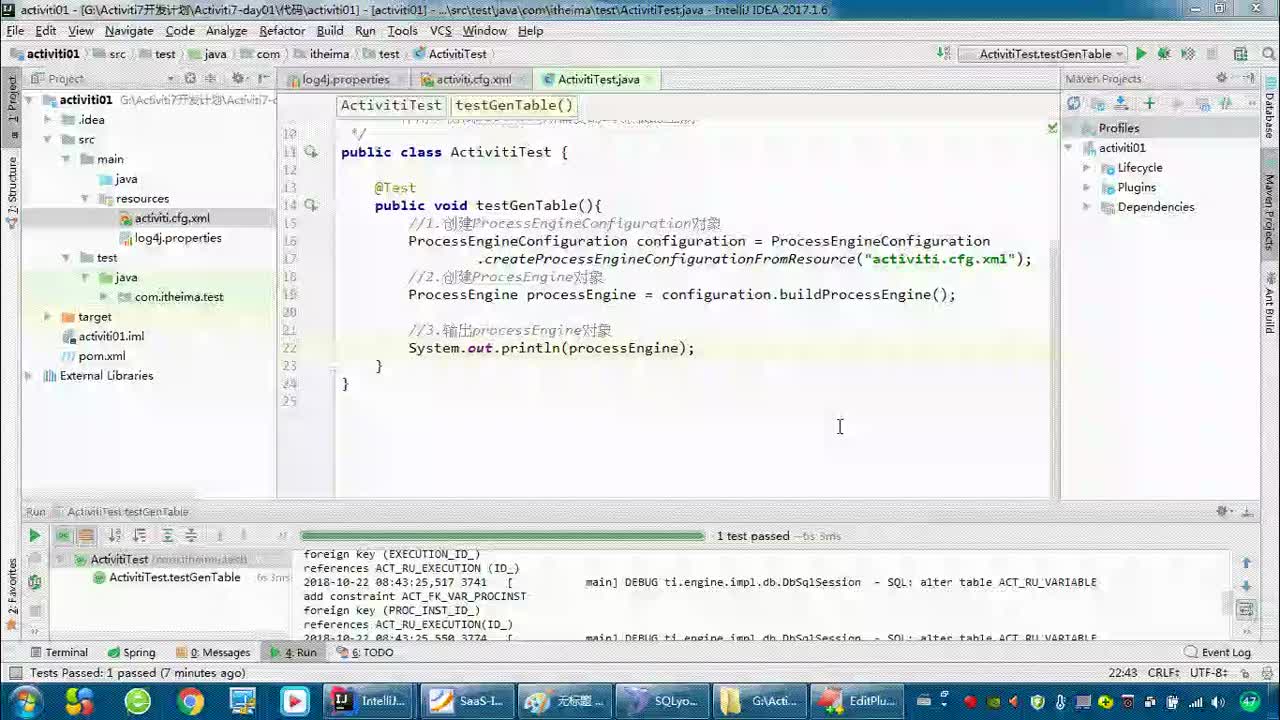Open the Search Everywhere magnifier
Image resolution: width=1280 pixels, height=720 pixels.
point(1268,54)
